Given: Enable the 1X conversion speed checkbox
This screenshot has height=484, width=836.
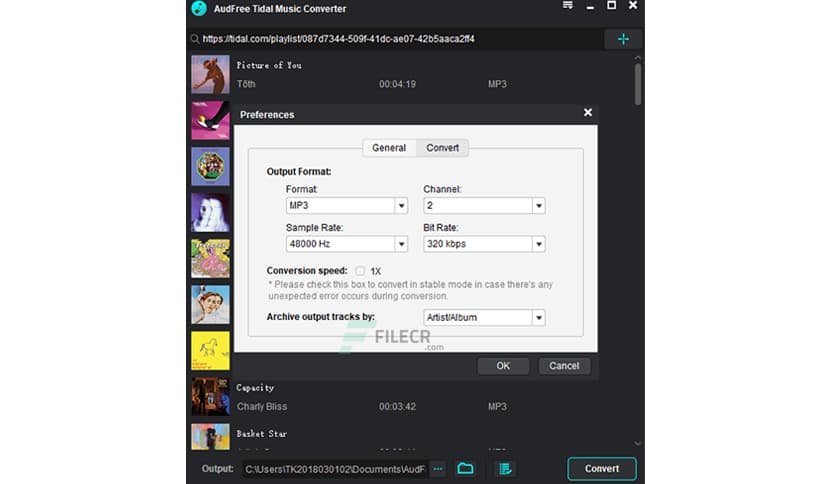Looking at the screenshot, I should tap(360, 271).
